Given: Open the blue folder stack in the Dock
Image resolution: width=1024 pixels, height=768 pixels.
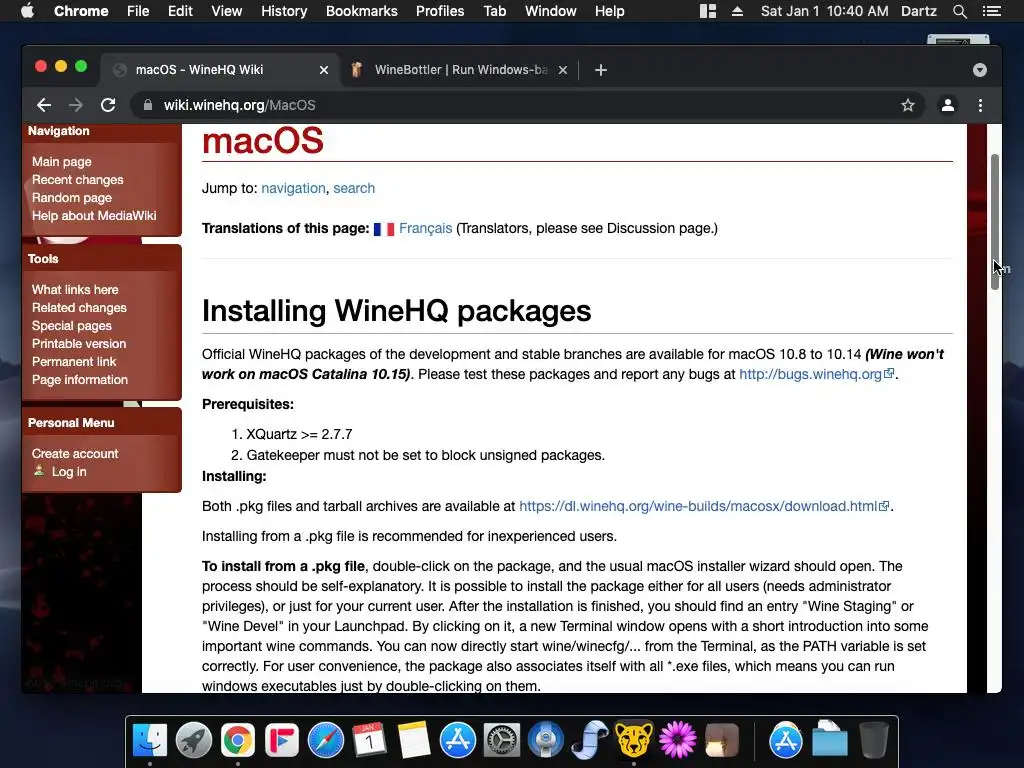Looking at the screenshot, I should tap(829, 741).
